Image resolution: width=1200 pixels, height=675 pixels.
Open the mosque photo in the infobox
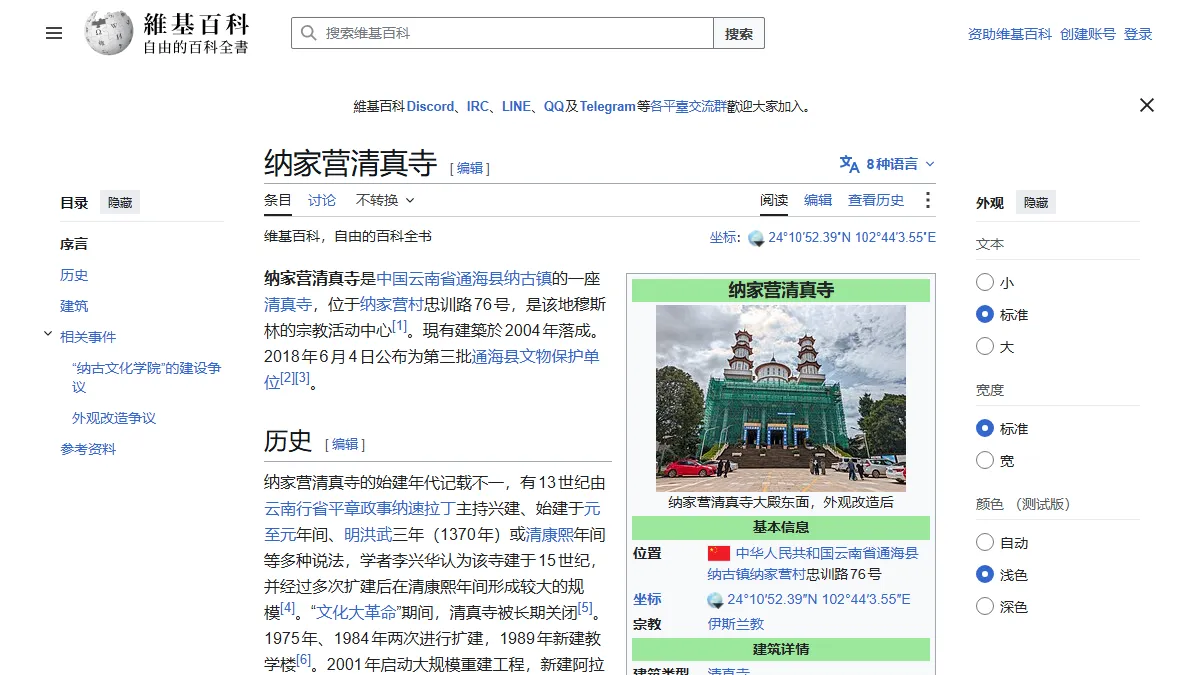pyautogui.click(x=780, y=398)
